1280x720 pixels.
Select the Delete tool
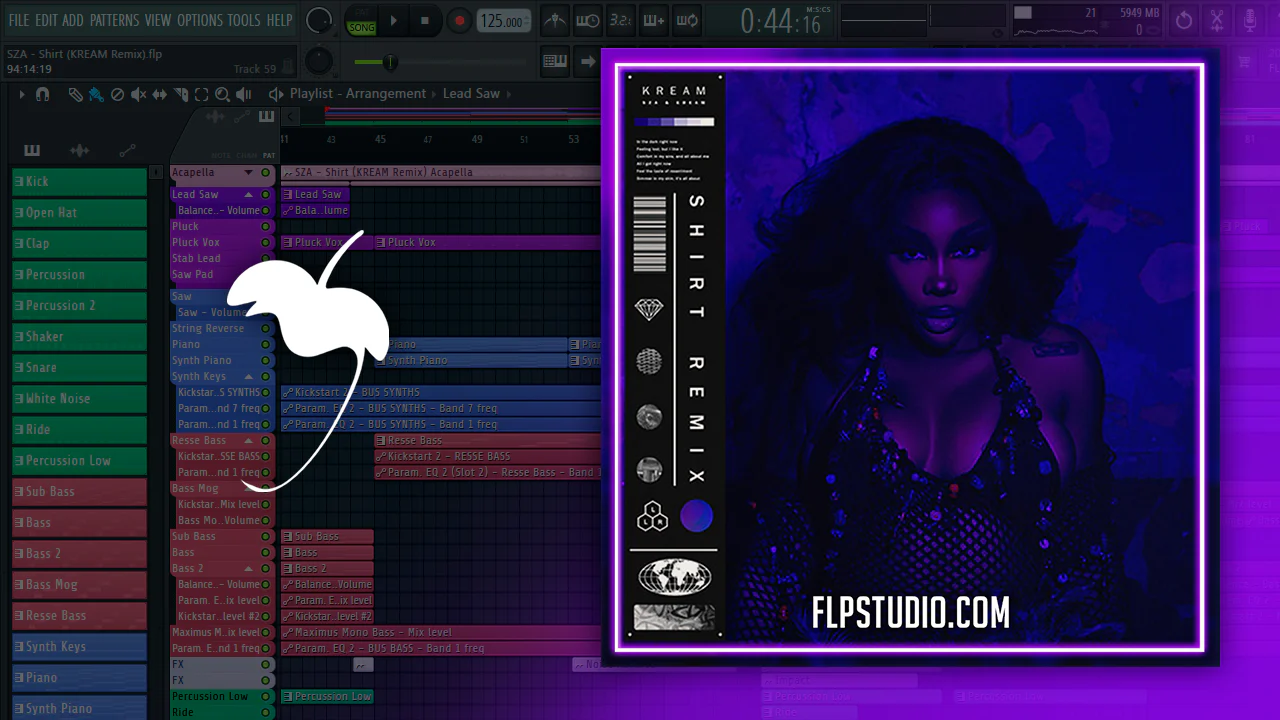pyautogui.click(x=117, y=94)
